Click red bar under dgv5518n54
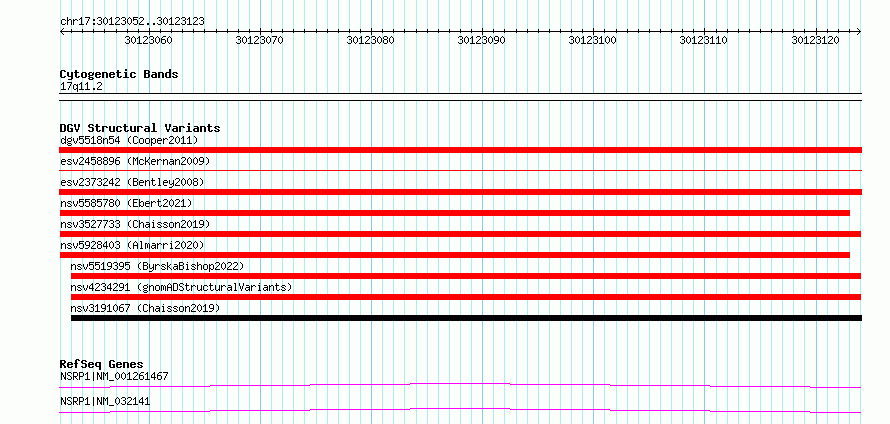890x424 pixels. pos(460,150)
